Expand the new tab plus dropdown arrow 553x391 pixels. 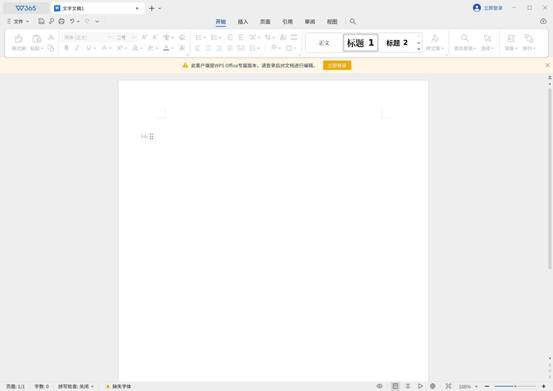(160, 8)
